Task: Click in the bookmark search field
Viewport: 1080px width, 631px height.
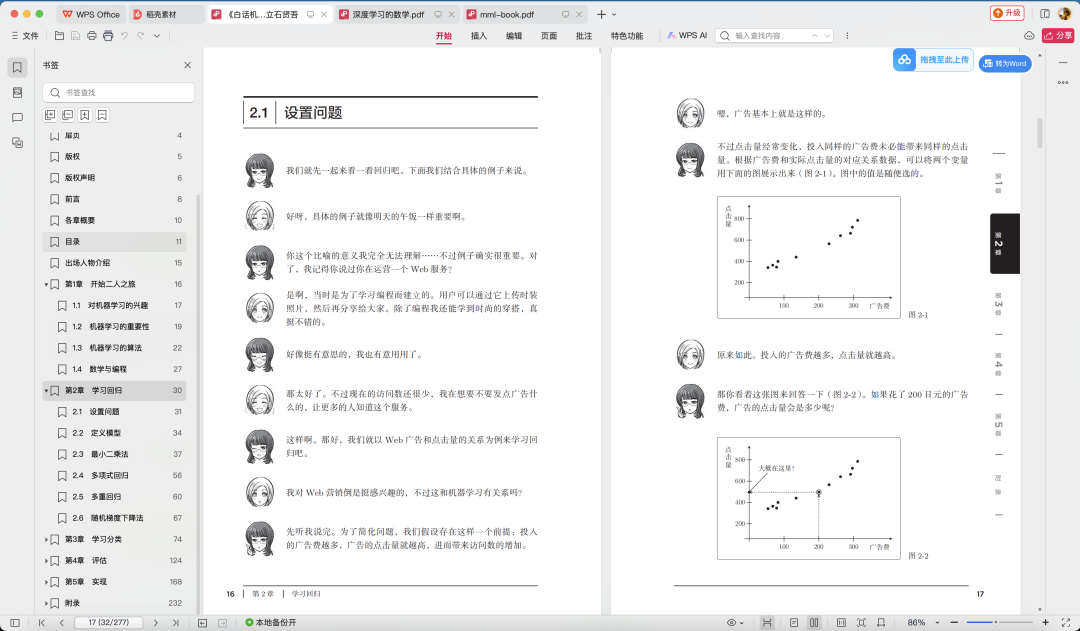Action: point(118,92)
